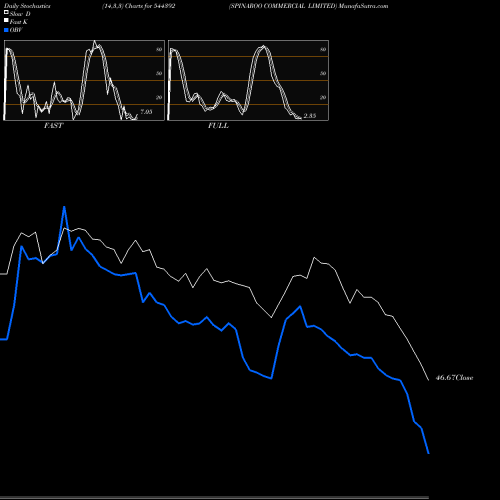
Task: Click the Slow D legend swatch
Action: point(6,12)
